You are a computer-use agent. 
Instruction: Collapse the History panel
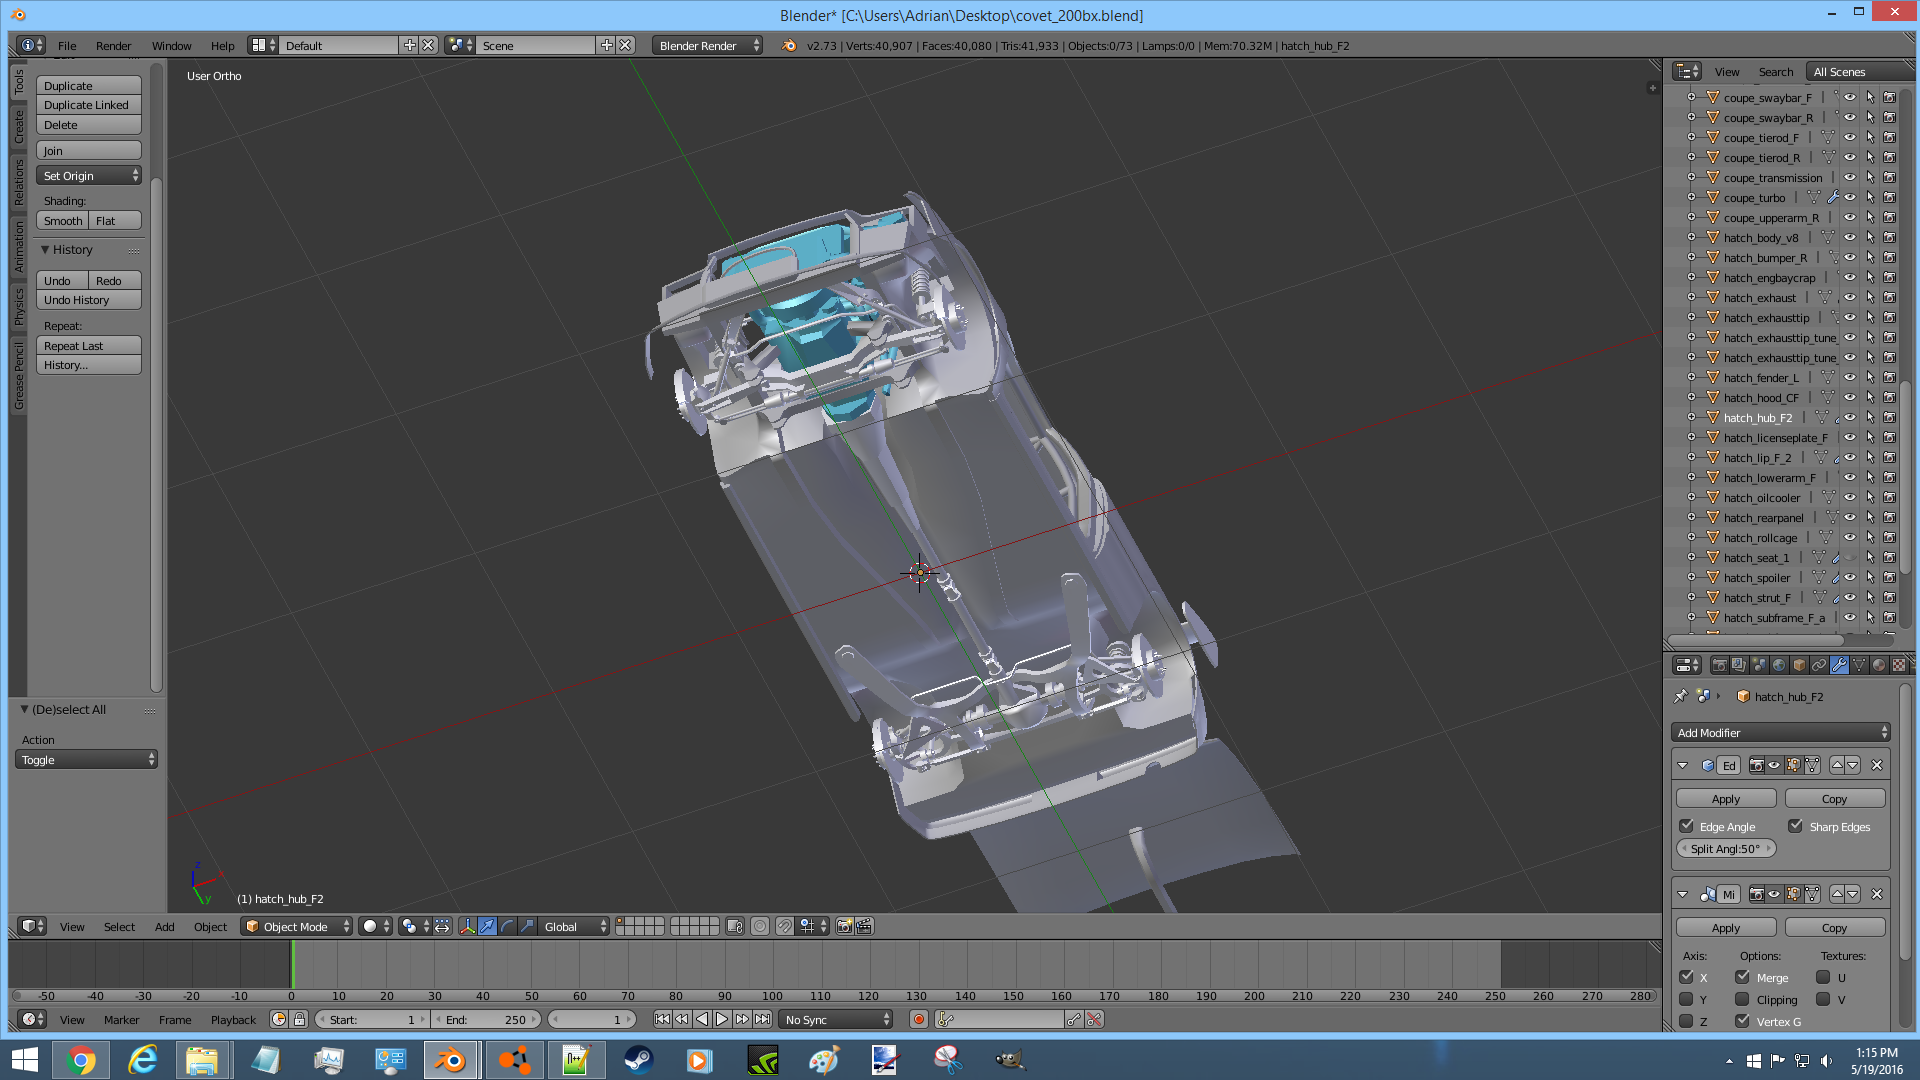(45, 250)
